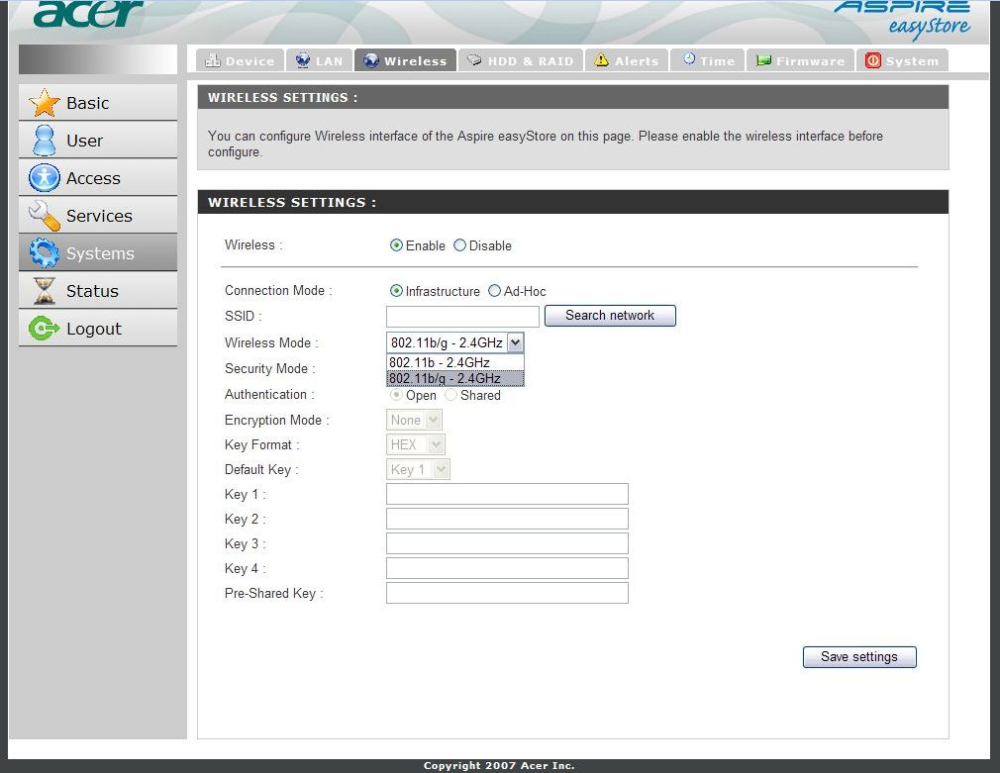Click the person icon beside User
Screen dimensions: 1000x773
[x=44, y=140]
